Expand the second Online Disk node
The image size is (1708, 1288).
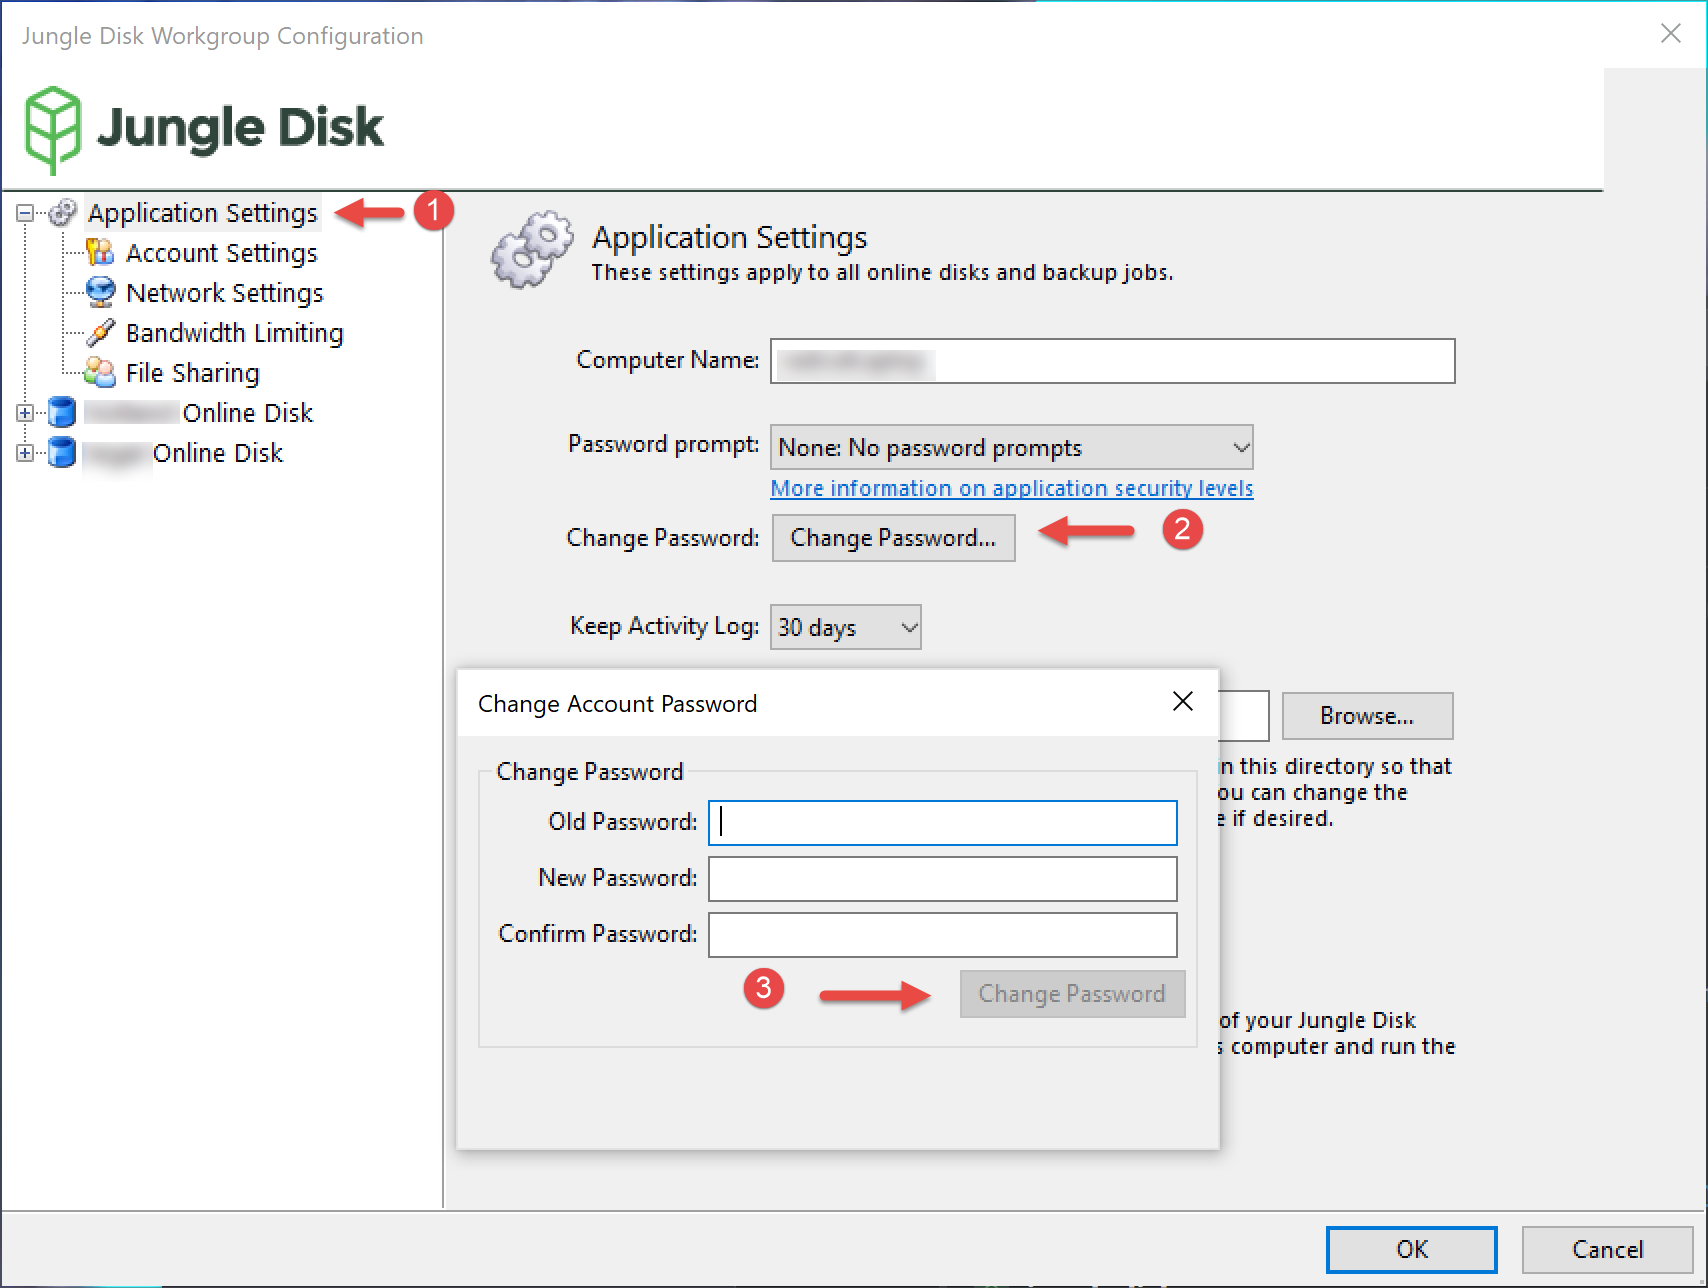[x=25, y=453]
